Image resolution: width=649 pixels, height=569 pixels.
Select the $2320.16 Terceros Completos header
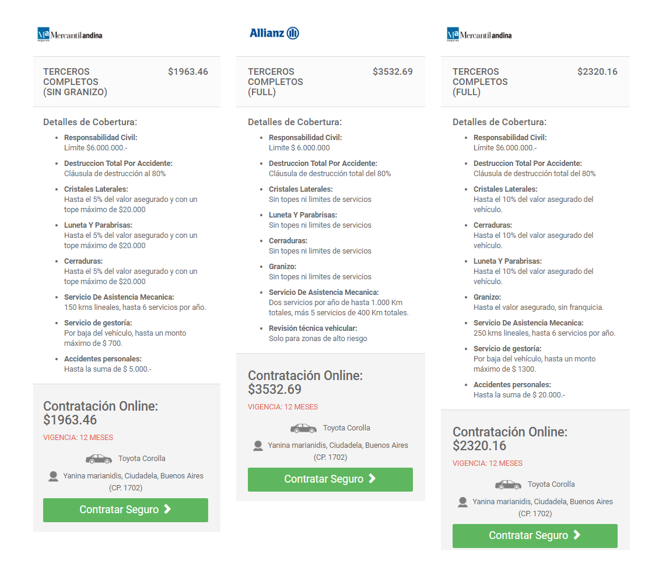(482, 82)
